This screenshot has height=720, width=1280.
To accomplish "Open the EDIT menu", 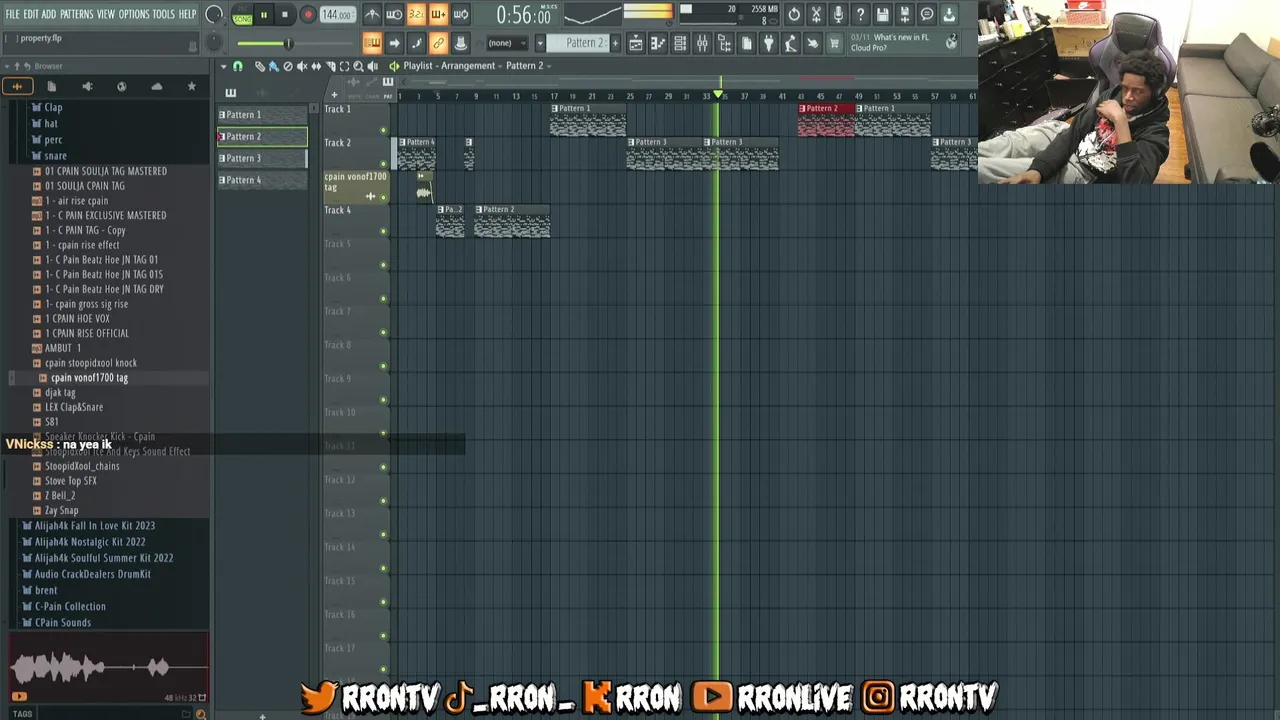I will [31, 14].
